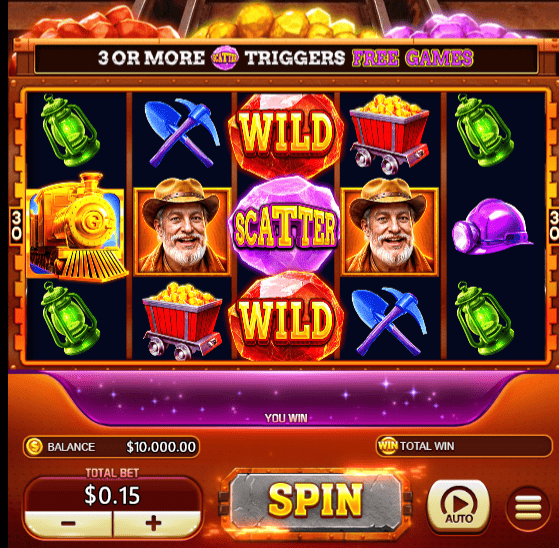The image size is (559, 548).
Task: Click the balance coin icon
Action: click(x=34, y=446)
